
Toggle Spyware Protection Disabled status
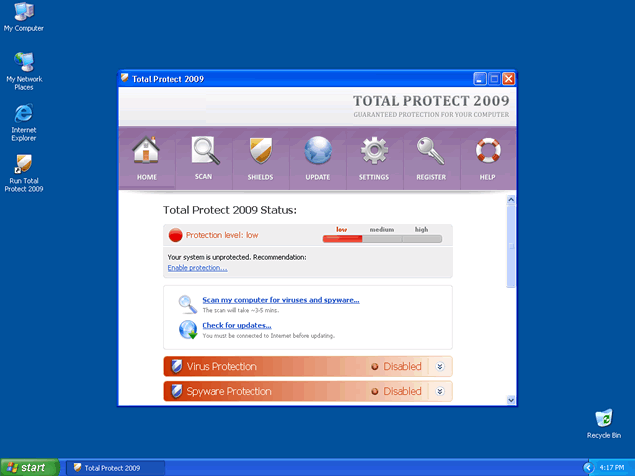pyautogui.click(x=396, y=392)
